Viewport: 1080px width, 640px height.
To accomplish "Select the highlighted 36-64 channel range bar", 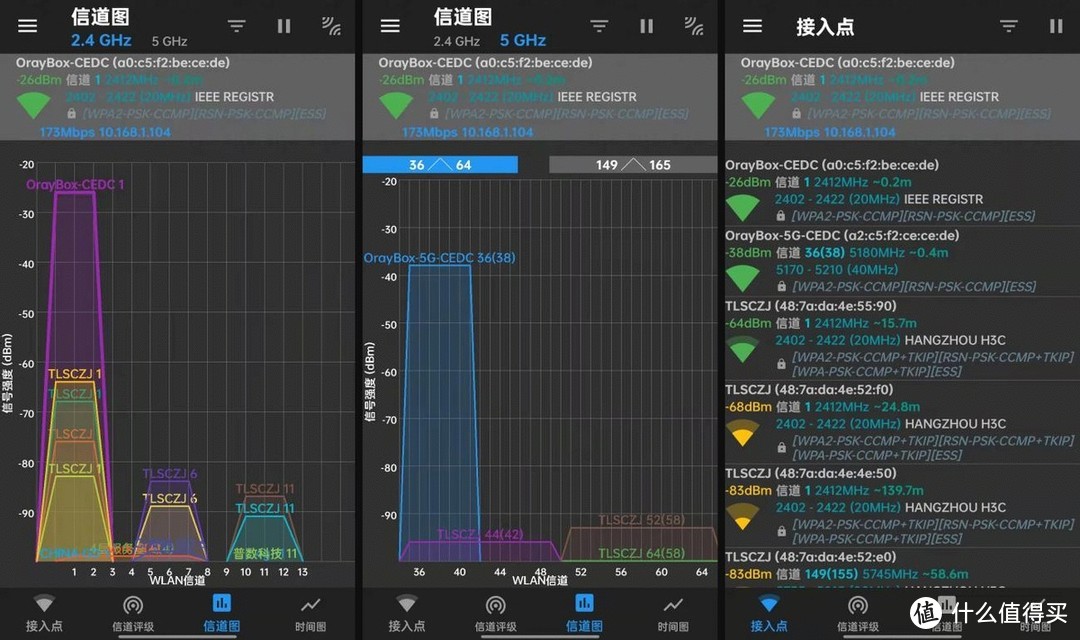I will tap(440, 164).
